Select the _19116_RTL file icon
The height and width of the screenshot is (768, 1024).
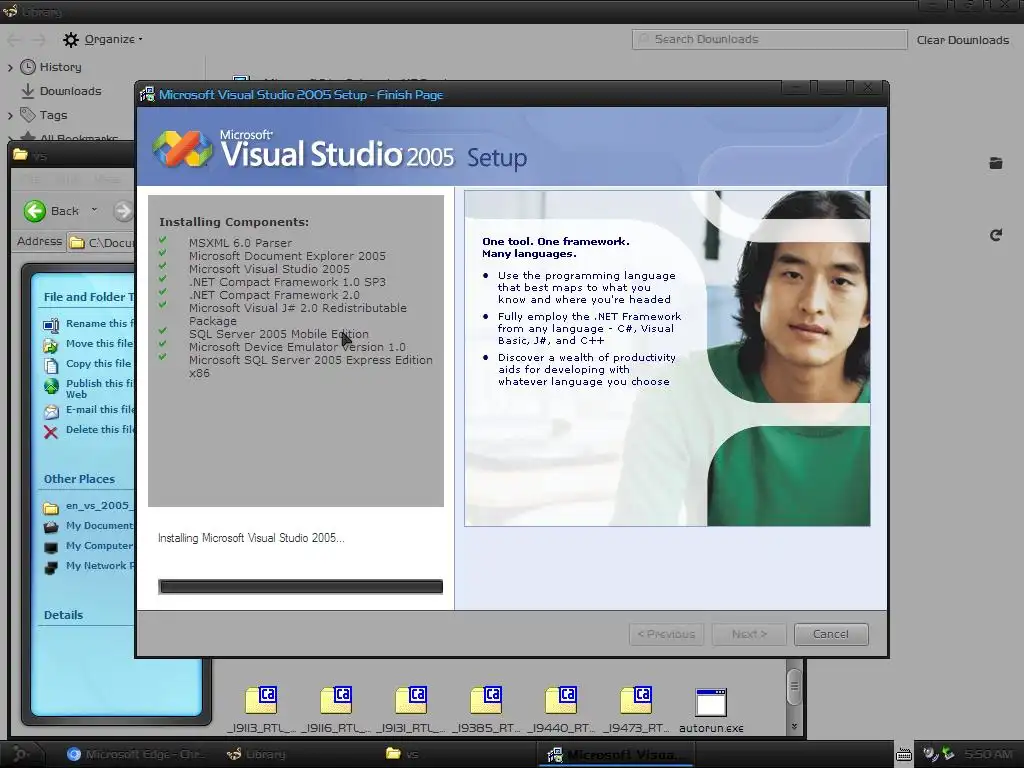point(336,701)
